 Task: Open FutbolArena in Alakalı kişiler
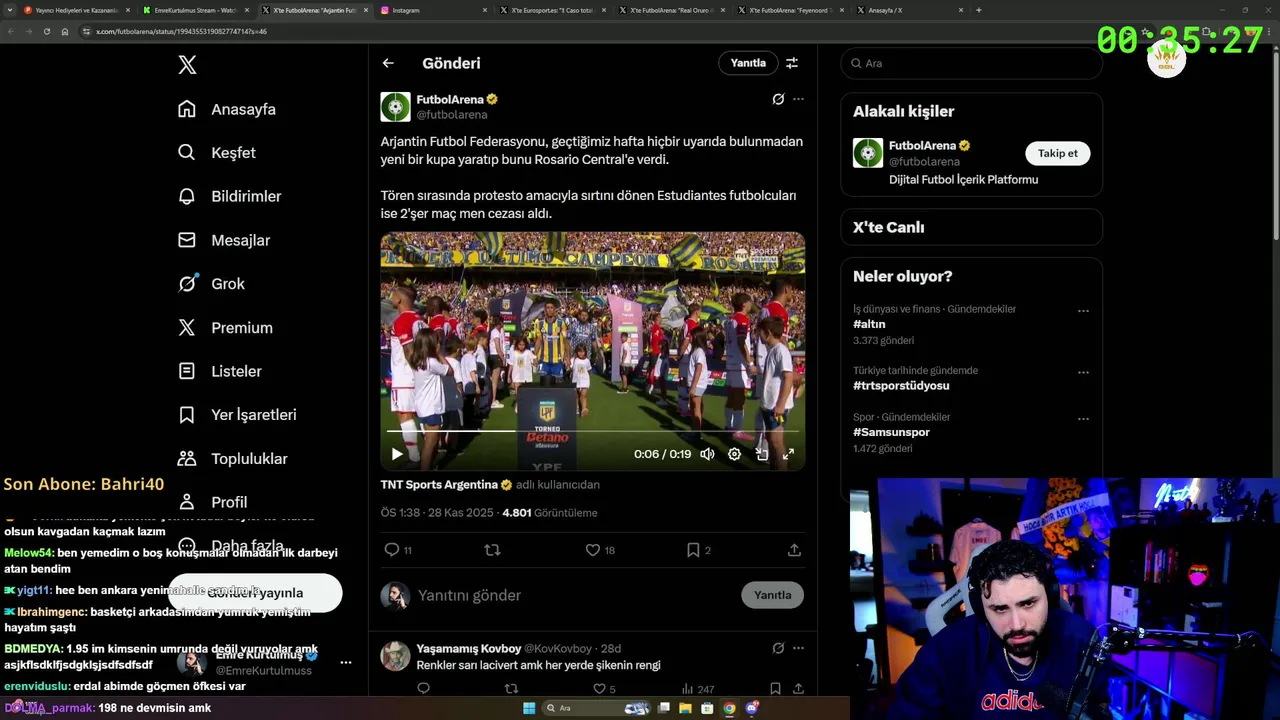(922, 146)
